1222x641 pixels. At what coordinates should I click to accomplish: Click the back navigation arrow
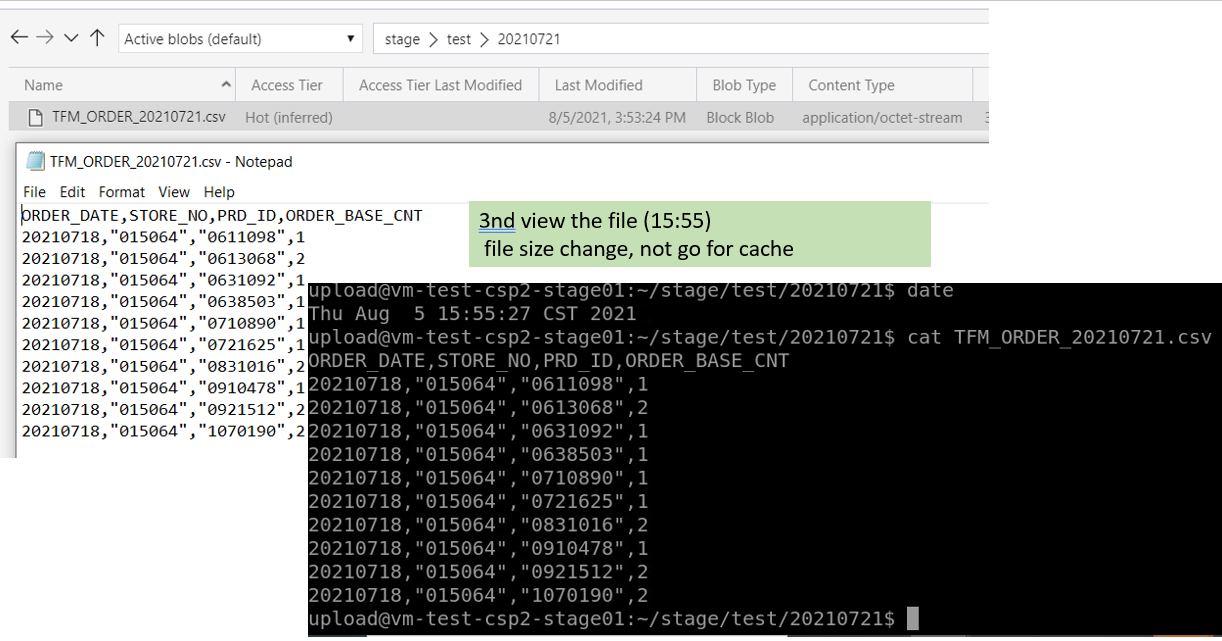coord(18,37)
